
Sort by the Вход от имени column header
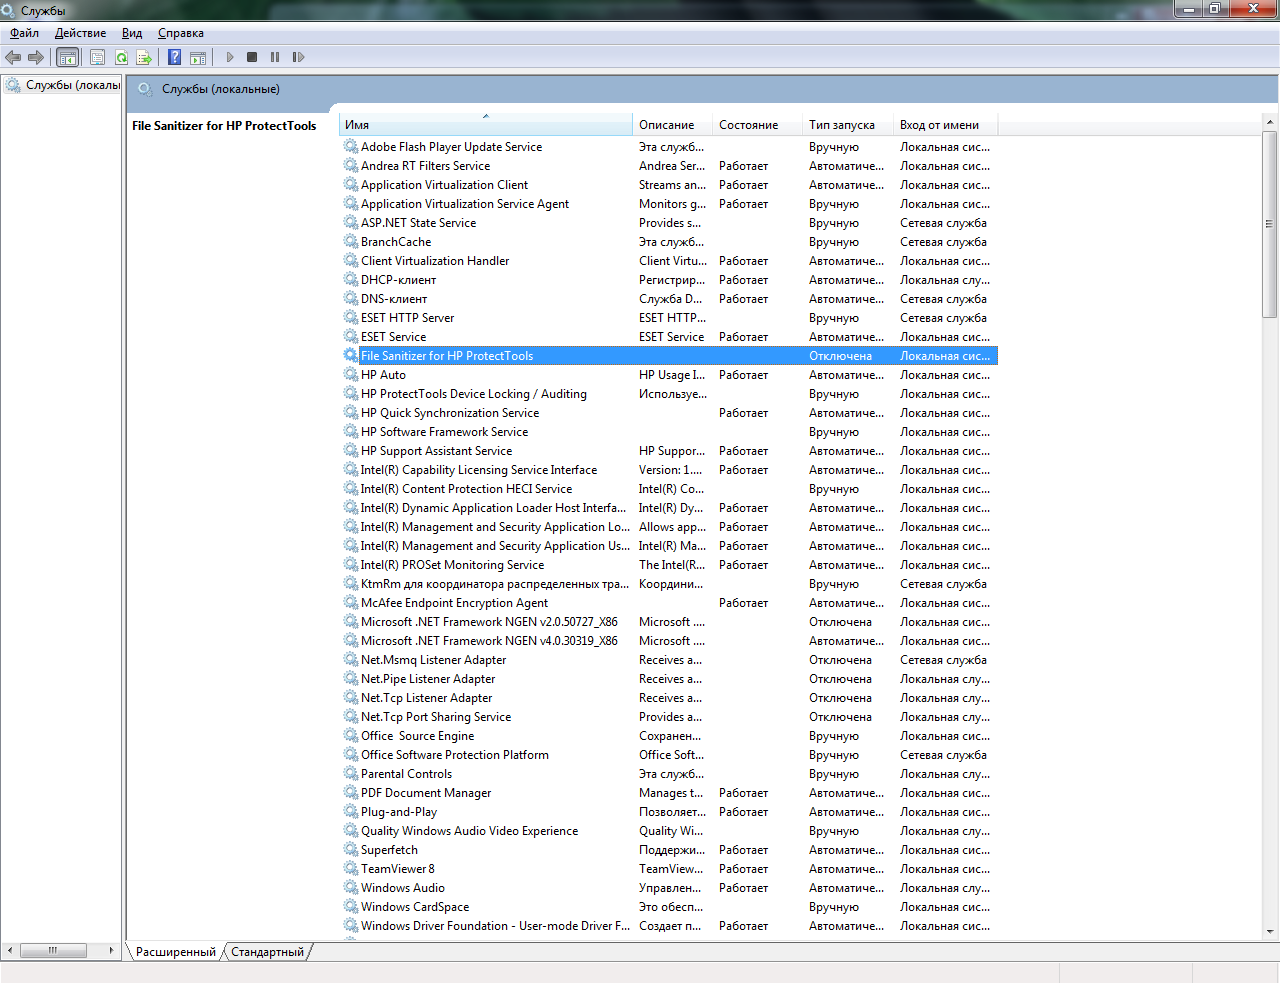(x=945, y=125)
